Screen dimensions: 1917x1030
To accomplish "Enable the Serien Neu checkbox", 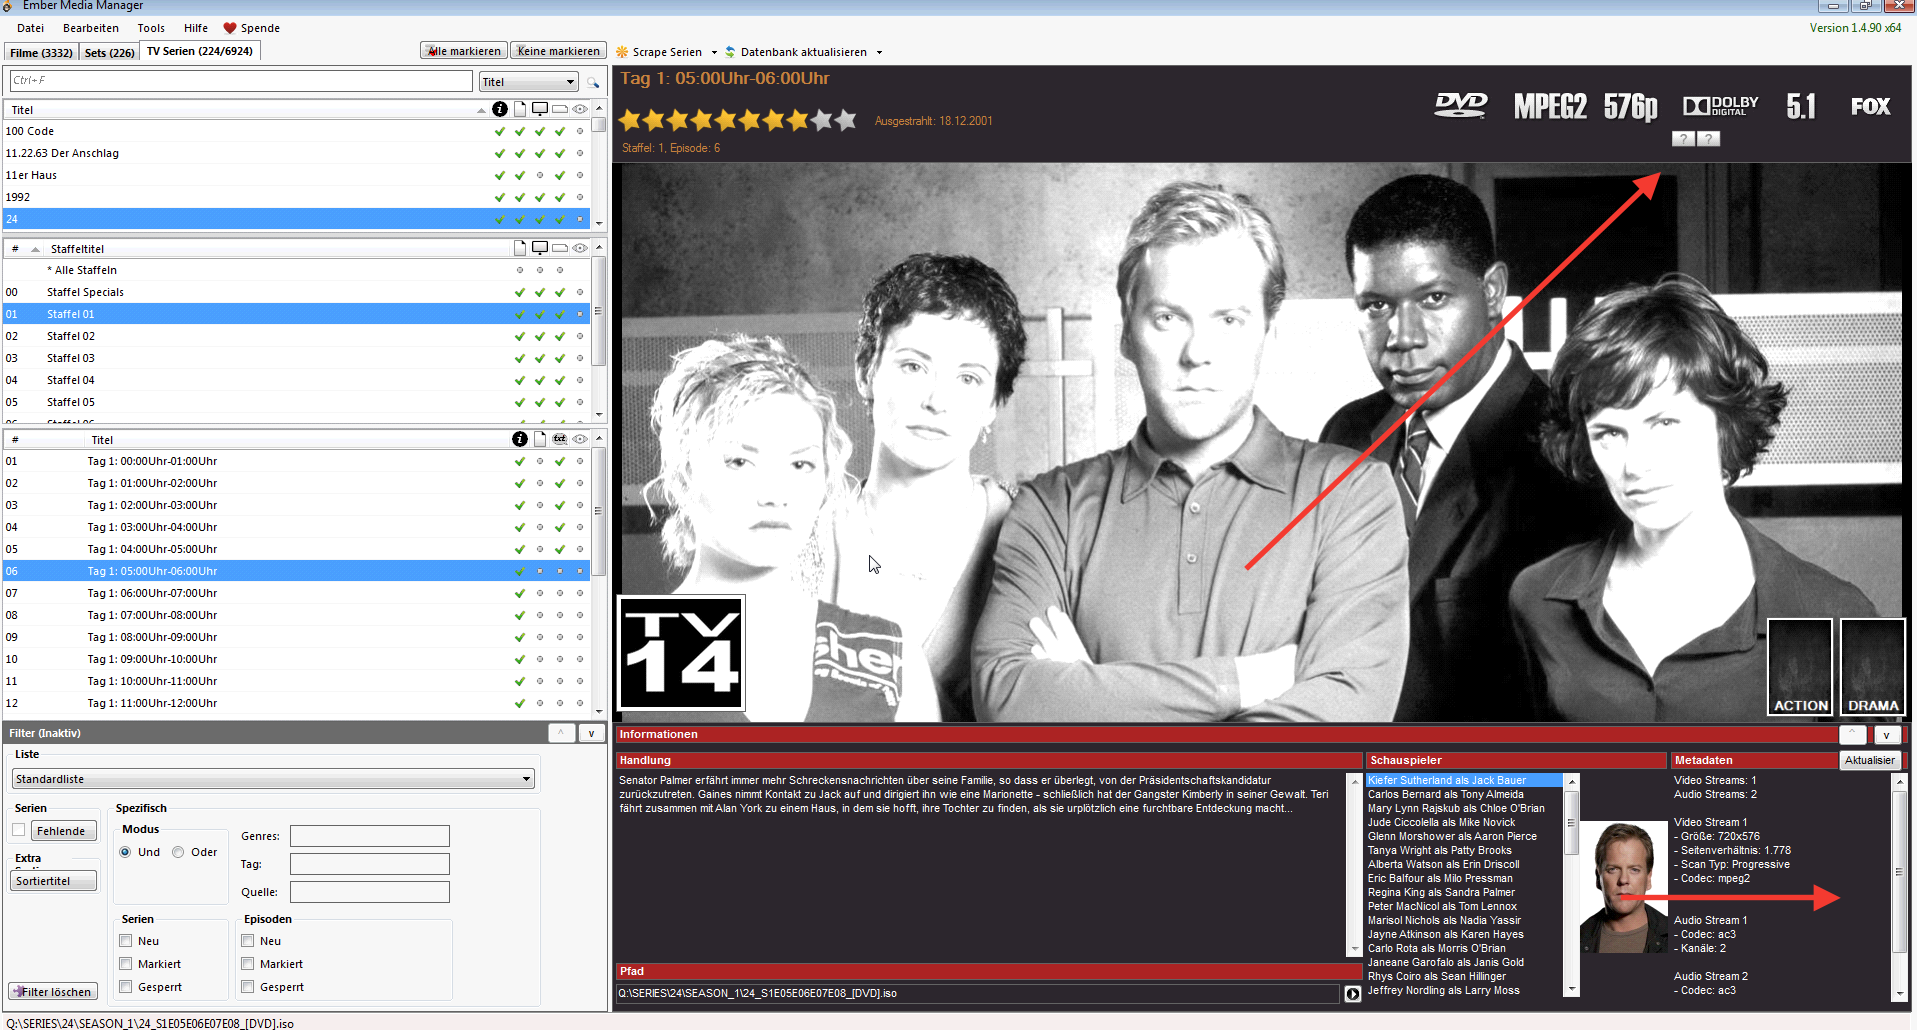I will point(126,941).
